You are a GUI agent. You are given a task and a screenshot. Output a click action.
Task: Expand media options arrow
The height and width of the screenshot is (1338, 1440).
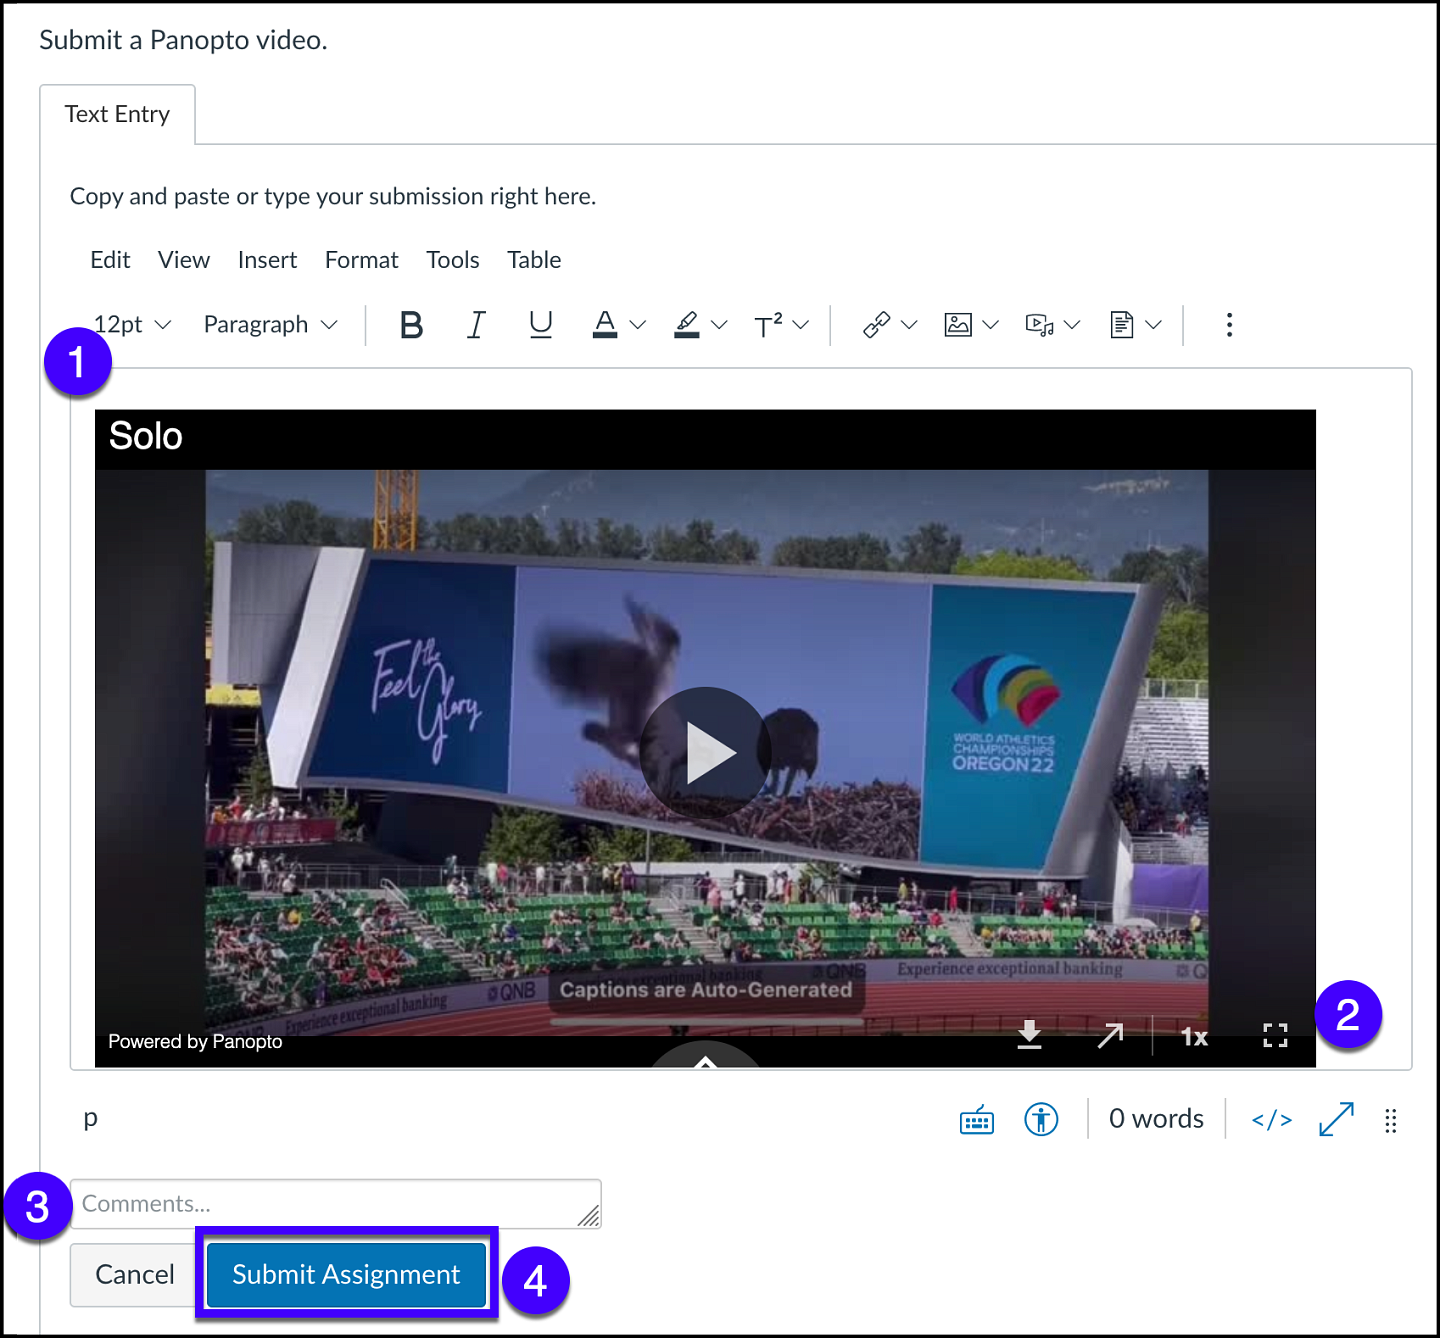(1072, 325)
